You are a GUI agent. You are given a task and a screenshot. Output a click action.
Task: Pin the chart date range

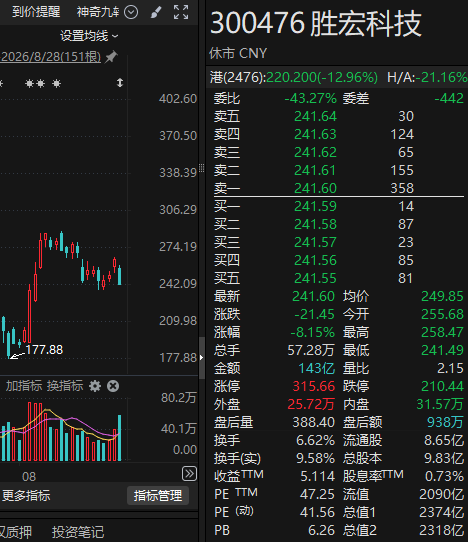point(111,57)
